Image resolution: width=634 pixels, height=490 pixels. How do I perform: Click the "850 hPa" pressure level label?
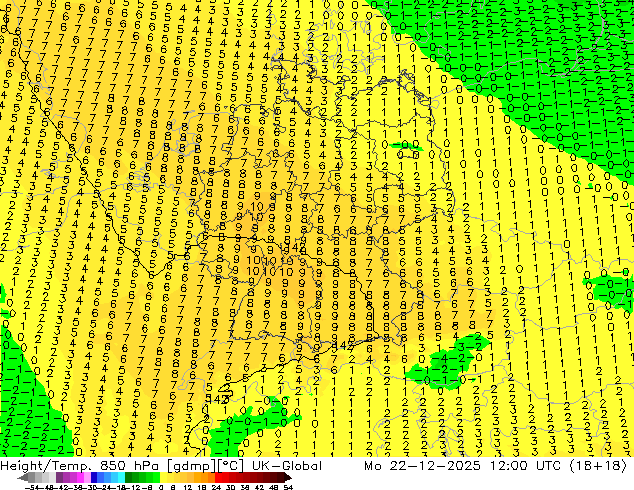point(129,466)
